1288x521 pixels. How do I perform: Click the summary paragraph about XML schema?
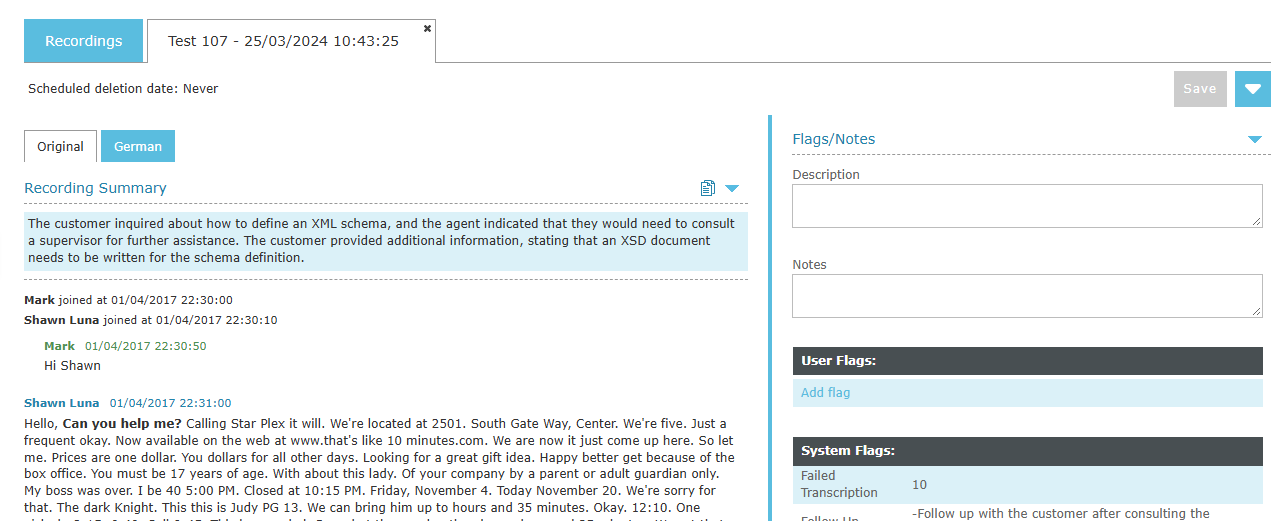[x=386, y=241]
